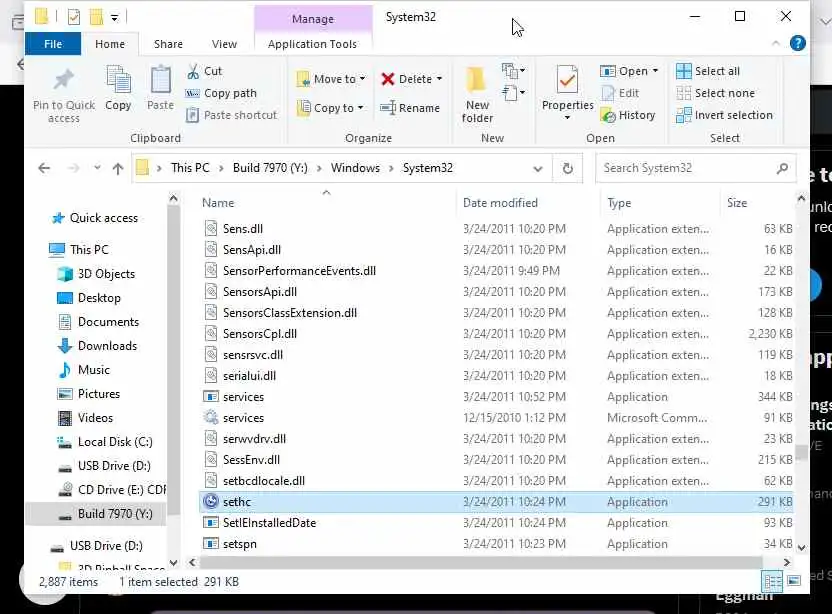This screenshot has width=832, height=614.
Task: Click Edit in Open group
Action: coord(620,93)
